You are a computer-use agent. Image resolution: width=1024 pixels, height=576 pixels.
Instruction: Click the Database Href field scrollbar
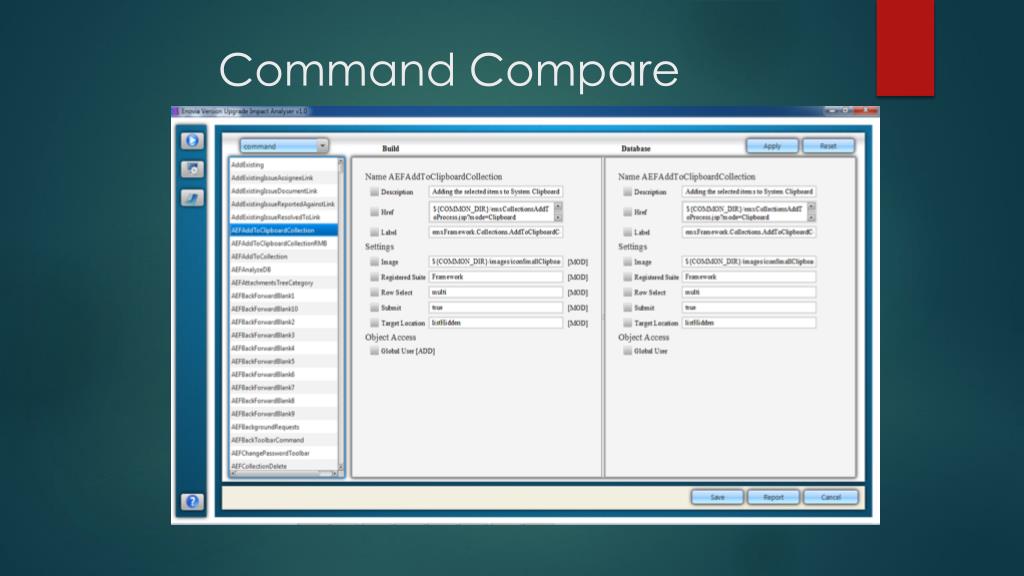pyautogui.click(x=812, y=212)
